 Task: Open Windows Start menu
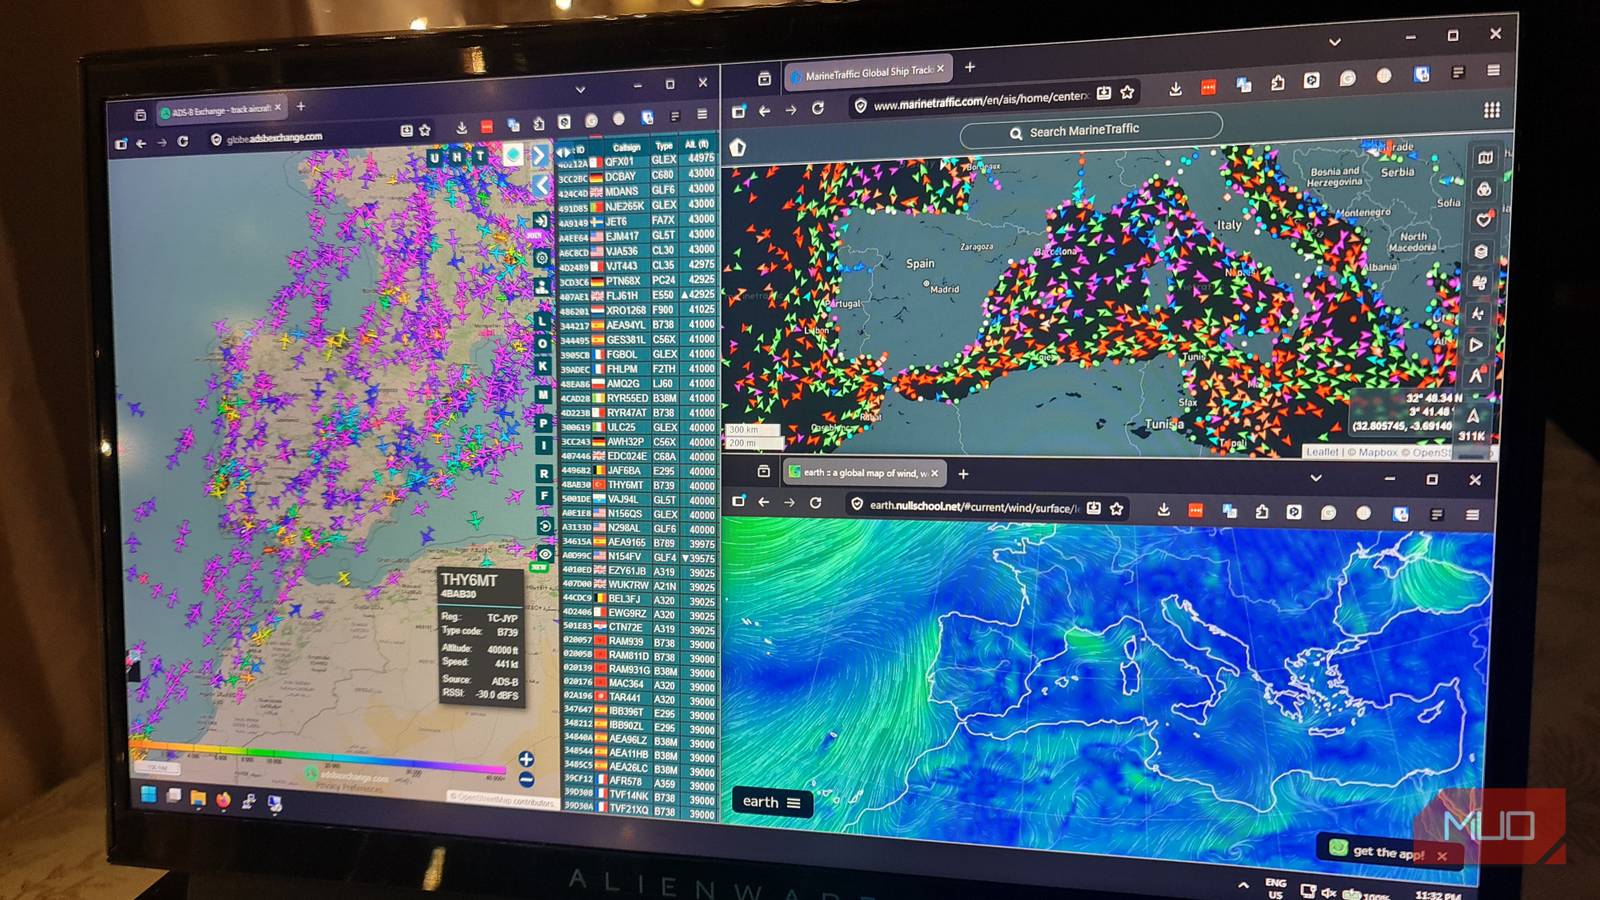click(x=149, y=794)
